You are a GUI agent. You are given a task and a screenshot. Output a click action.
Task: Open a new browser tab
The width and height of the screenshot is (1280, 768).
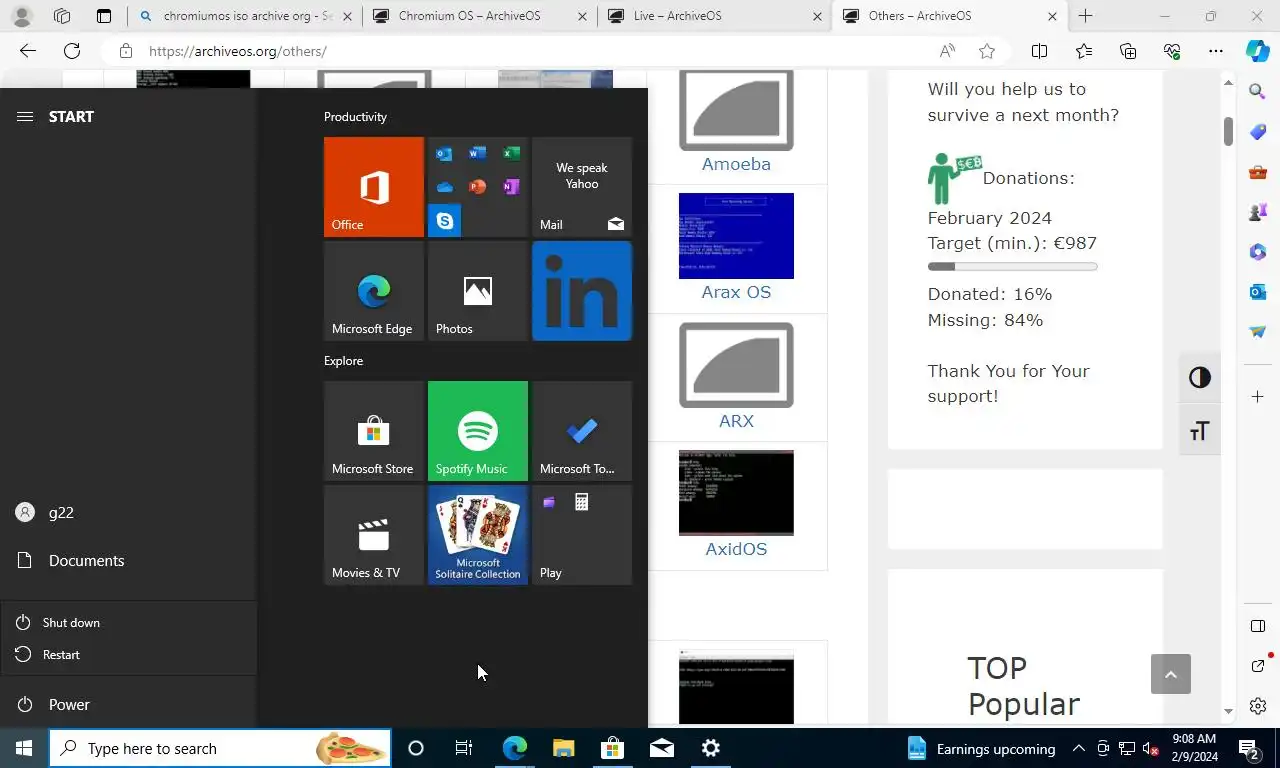[1085, 16]
